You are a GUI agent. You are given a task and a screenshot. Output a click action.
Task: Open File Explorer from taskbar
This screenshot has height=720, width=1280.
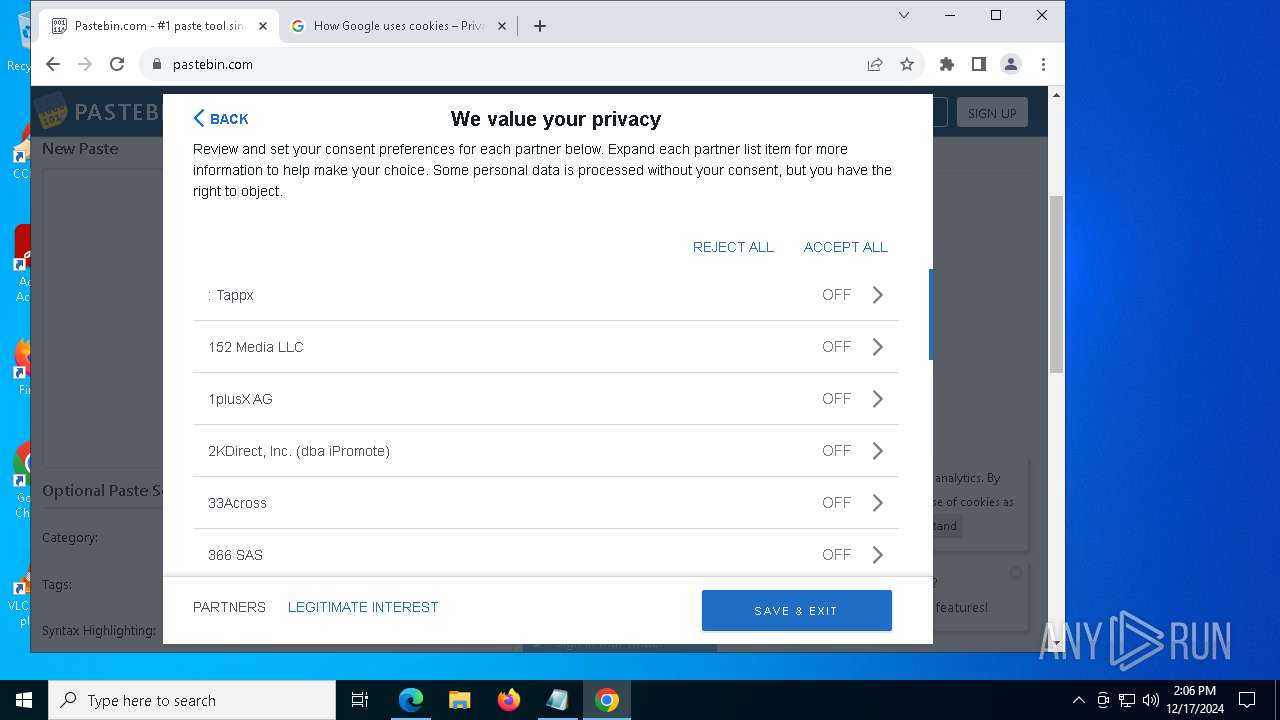click(x=459, y=700)
